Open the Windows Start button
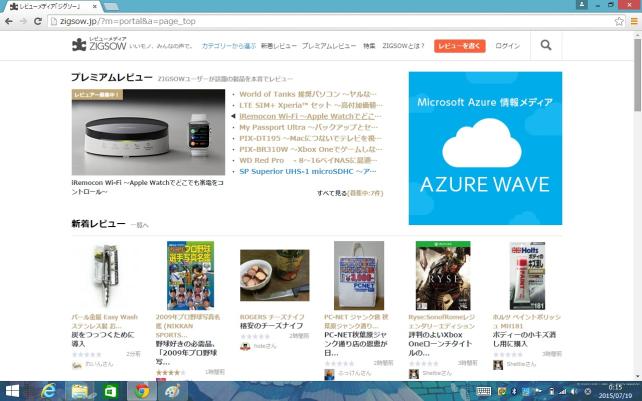 pos(12,392)
